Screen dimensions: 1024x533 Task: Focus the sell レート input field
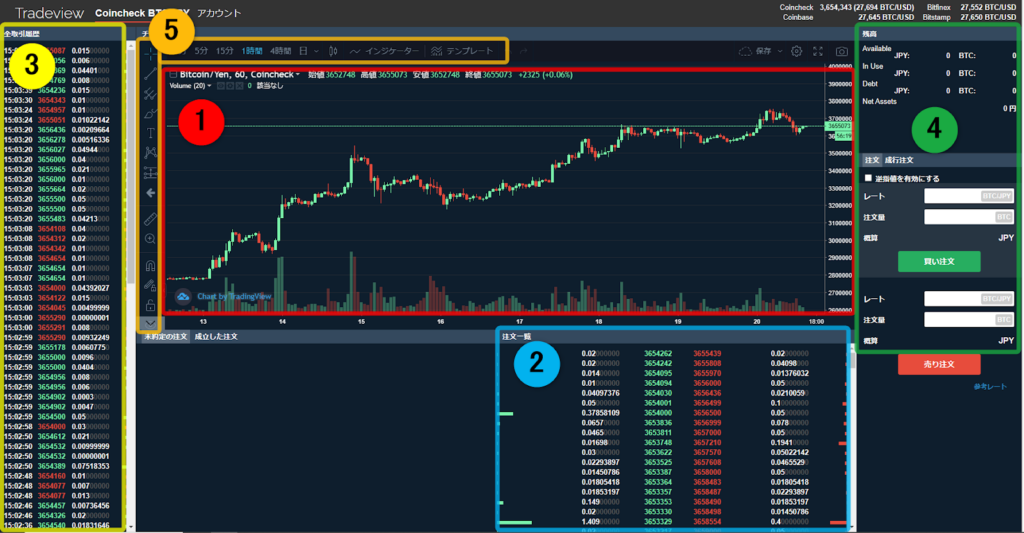click(x=969, y=299)
